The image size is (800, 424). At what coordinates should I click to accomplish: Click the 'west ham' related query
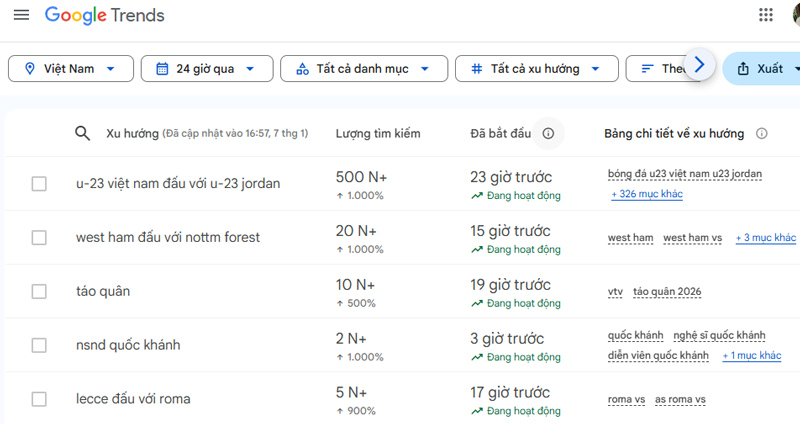(x=630, y=238)
